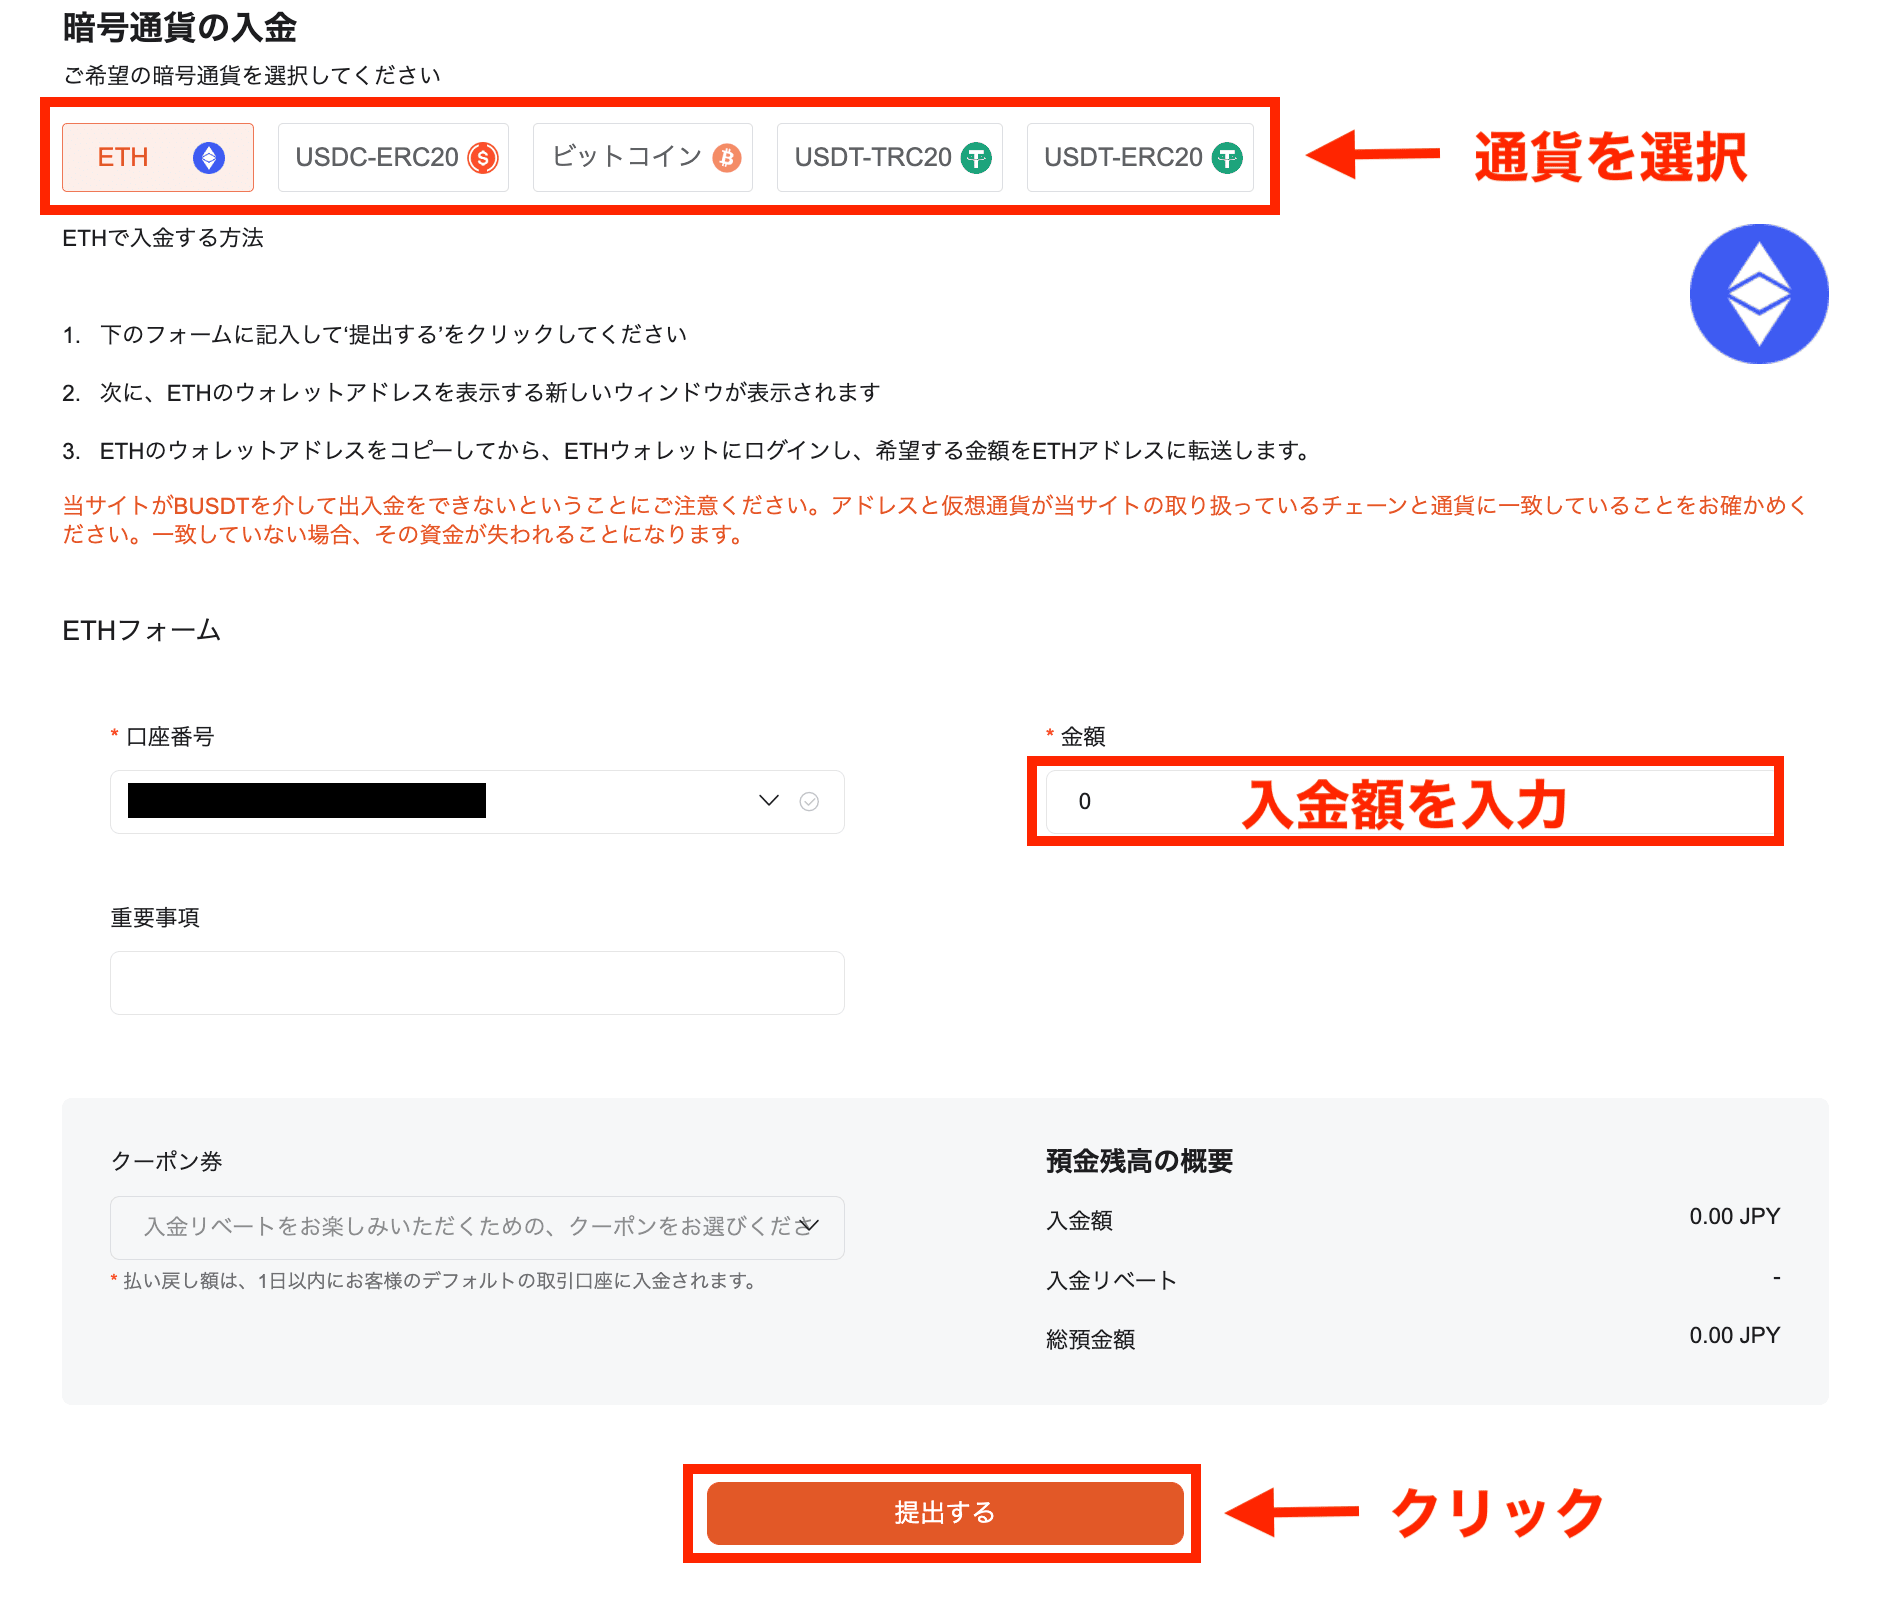The width and height of the screenshot is (1900, 1614).
Task: Click the dollar coin icon beside USDC-ERC20
Action: point(484,157)
